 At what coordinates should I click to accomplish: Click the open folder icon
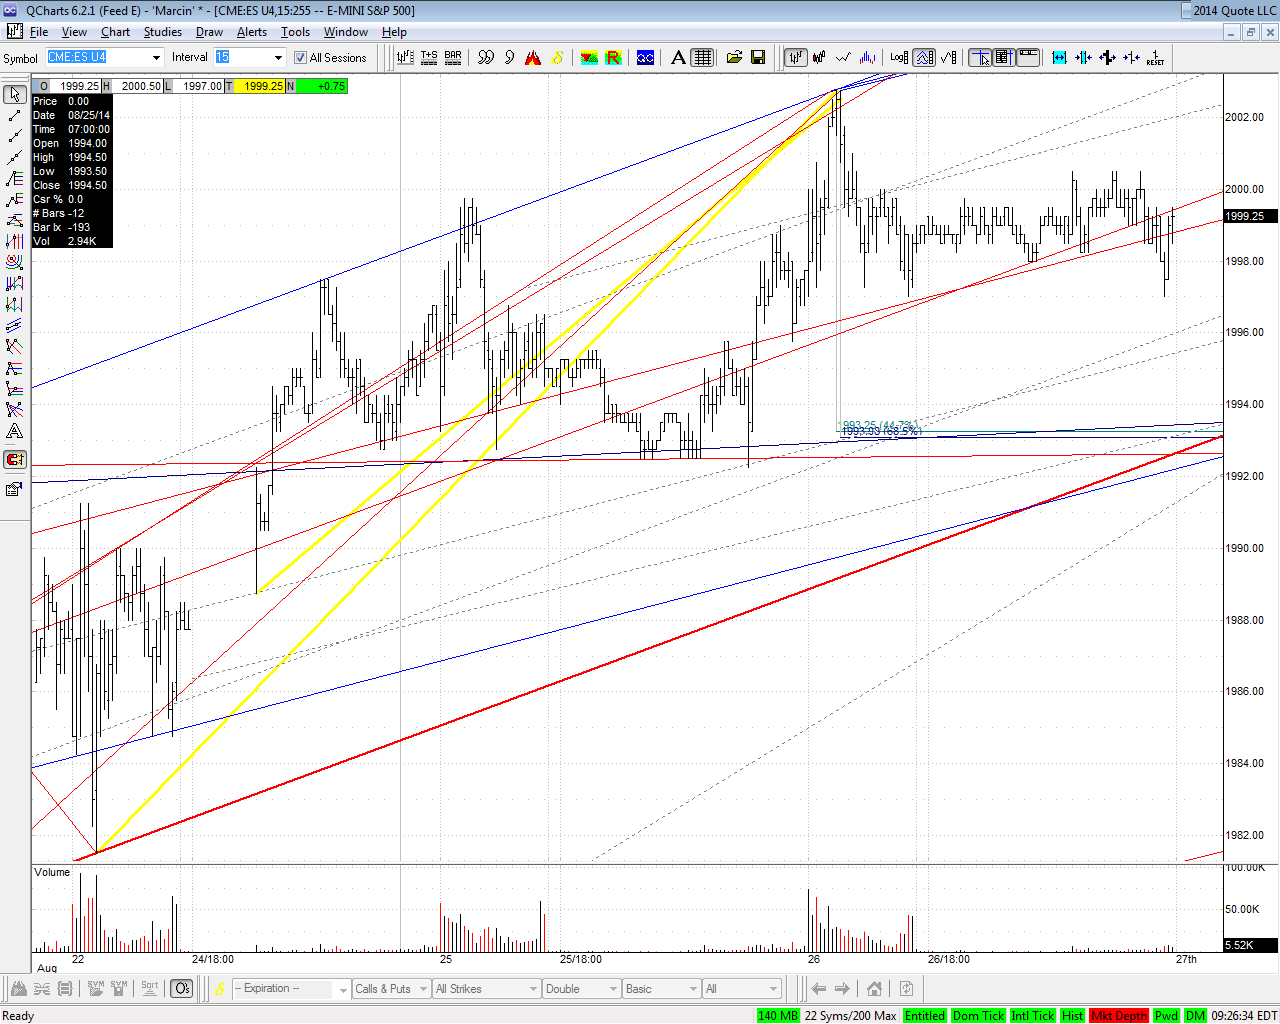pyautogui.click(x=734, y=57)
